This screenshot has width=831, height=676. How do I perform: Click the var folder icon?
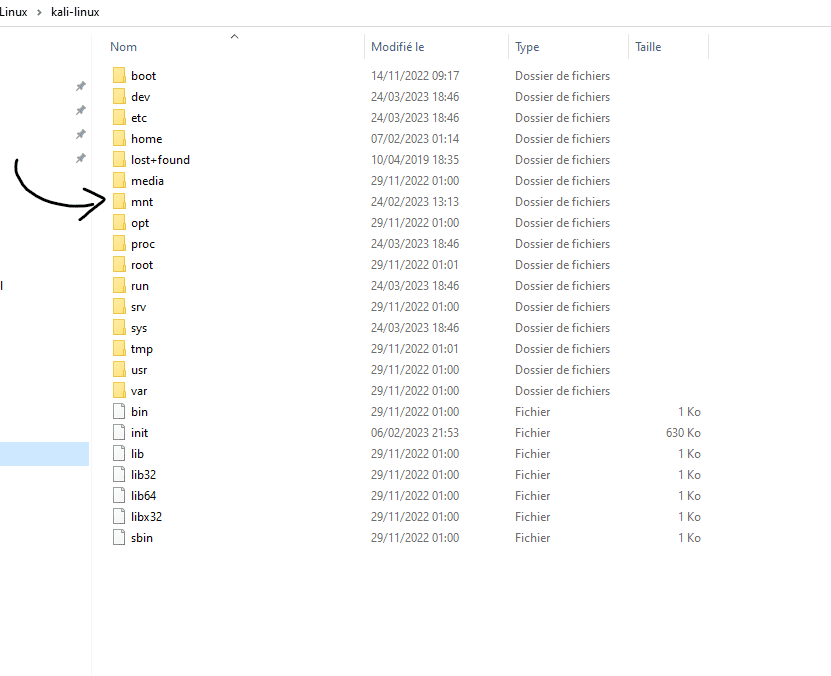pos(119,390)
